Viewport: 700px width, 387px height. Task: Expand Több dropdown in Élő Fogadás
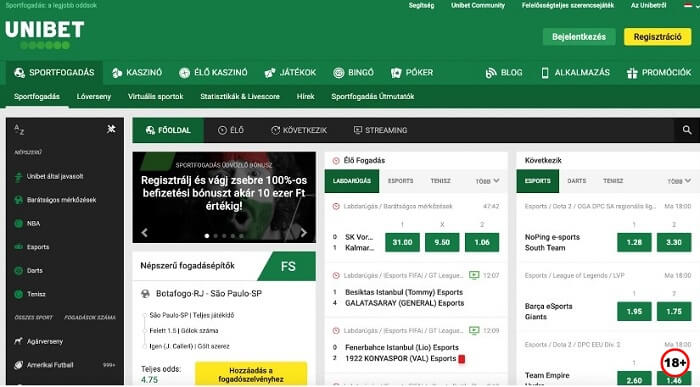[x=488, y=181]
